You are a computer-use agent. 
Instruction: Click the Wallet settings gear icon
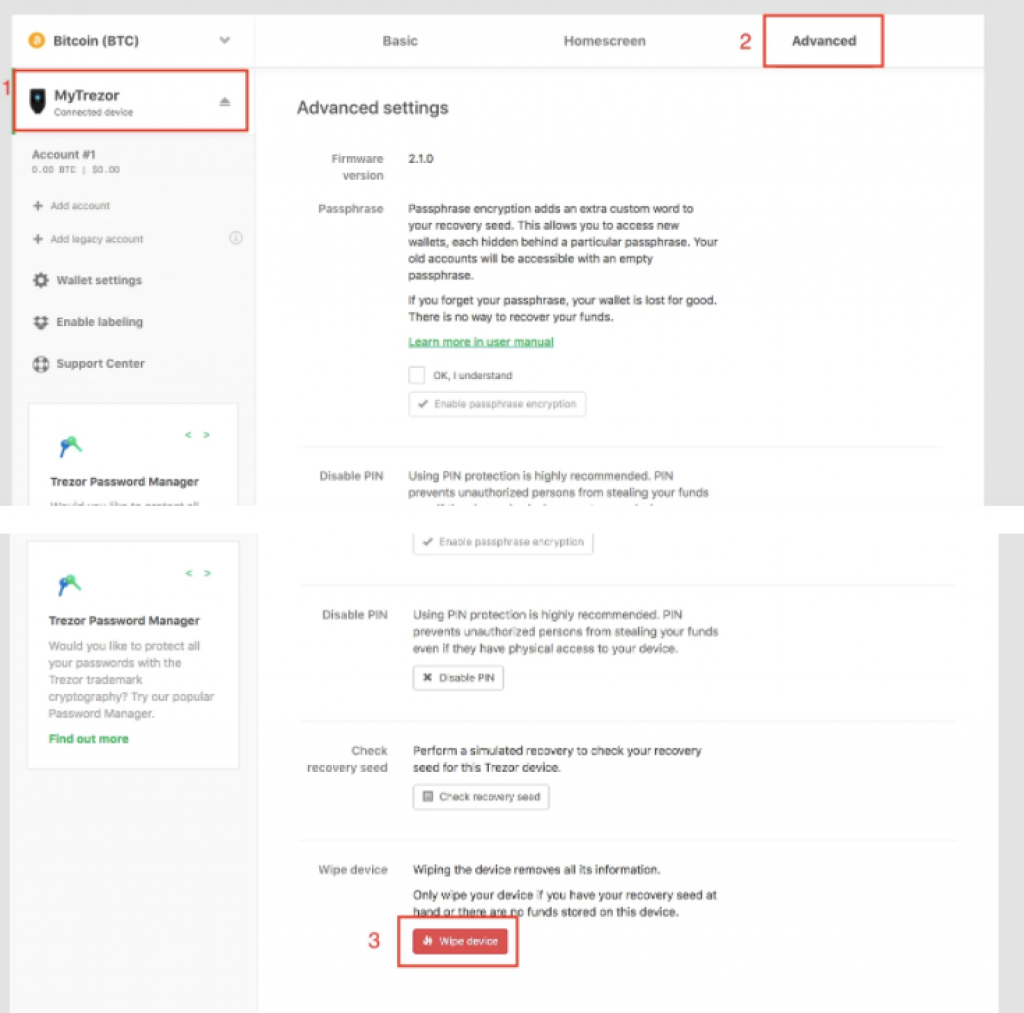(x=40, y=280)
